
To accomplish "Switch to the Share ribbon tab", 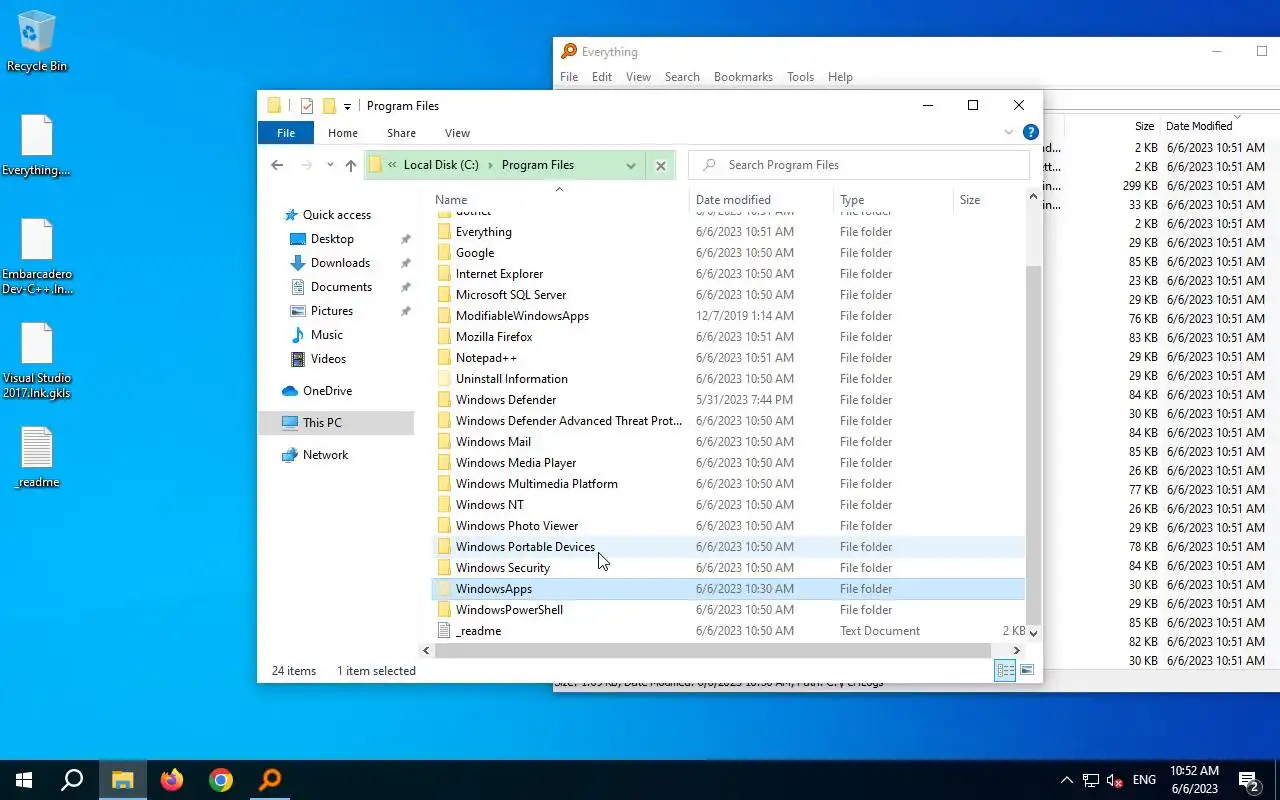I will [401, 133].
